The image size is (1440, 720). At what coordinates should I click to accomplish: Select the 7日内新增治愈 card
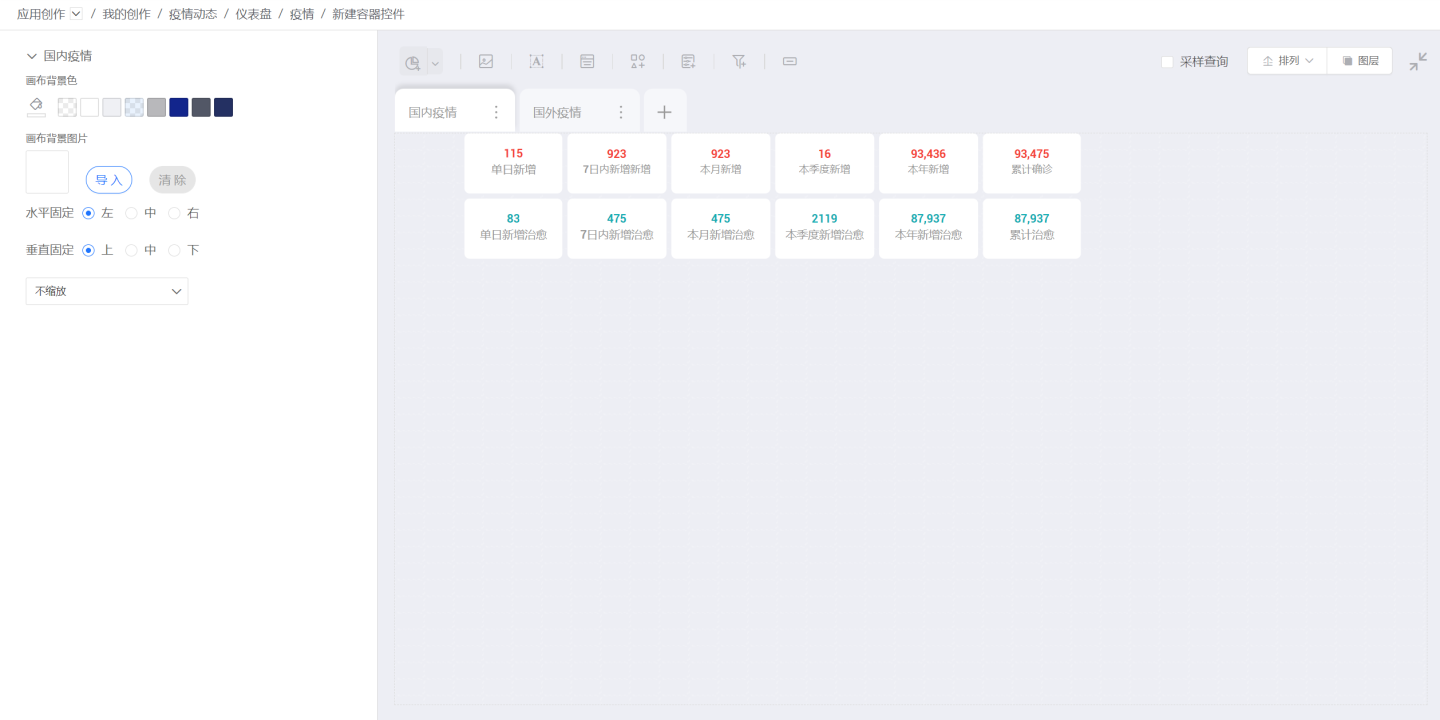tap(617, 228)
